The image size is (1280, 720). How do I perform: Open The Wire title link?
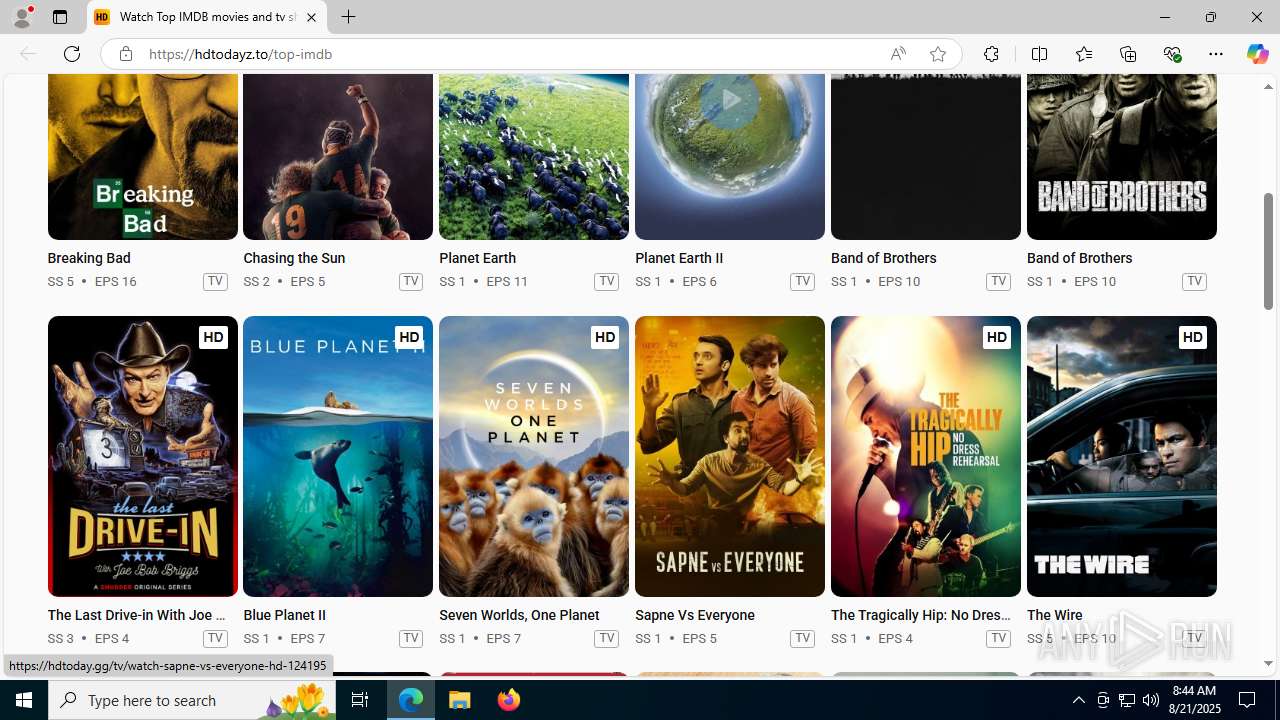point(1055,615)
